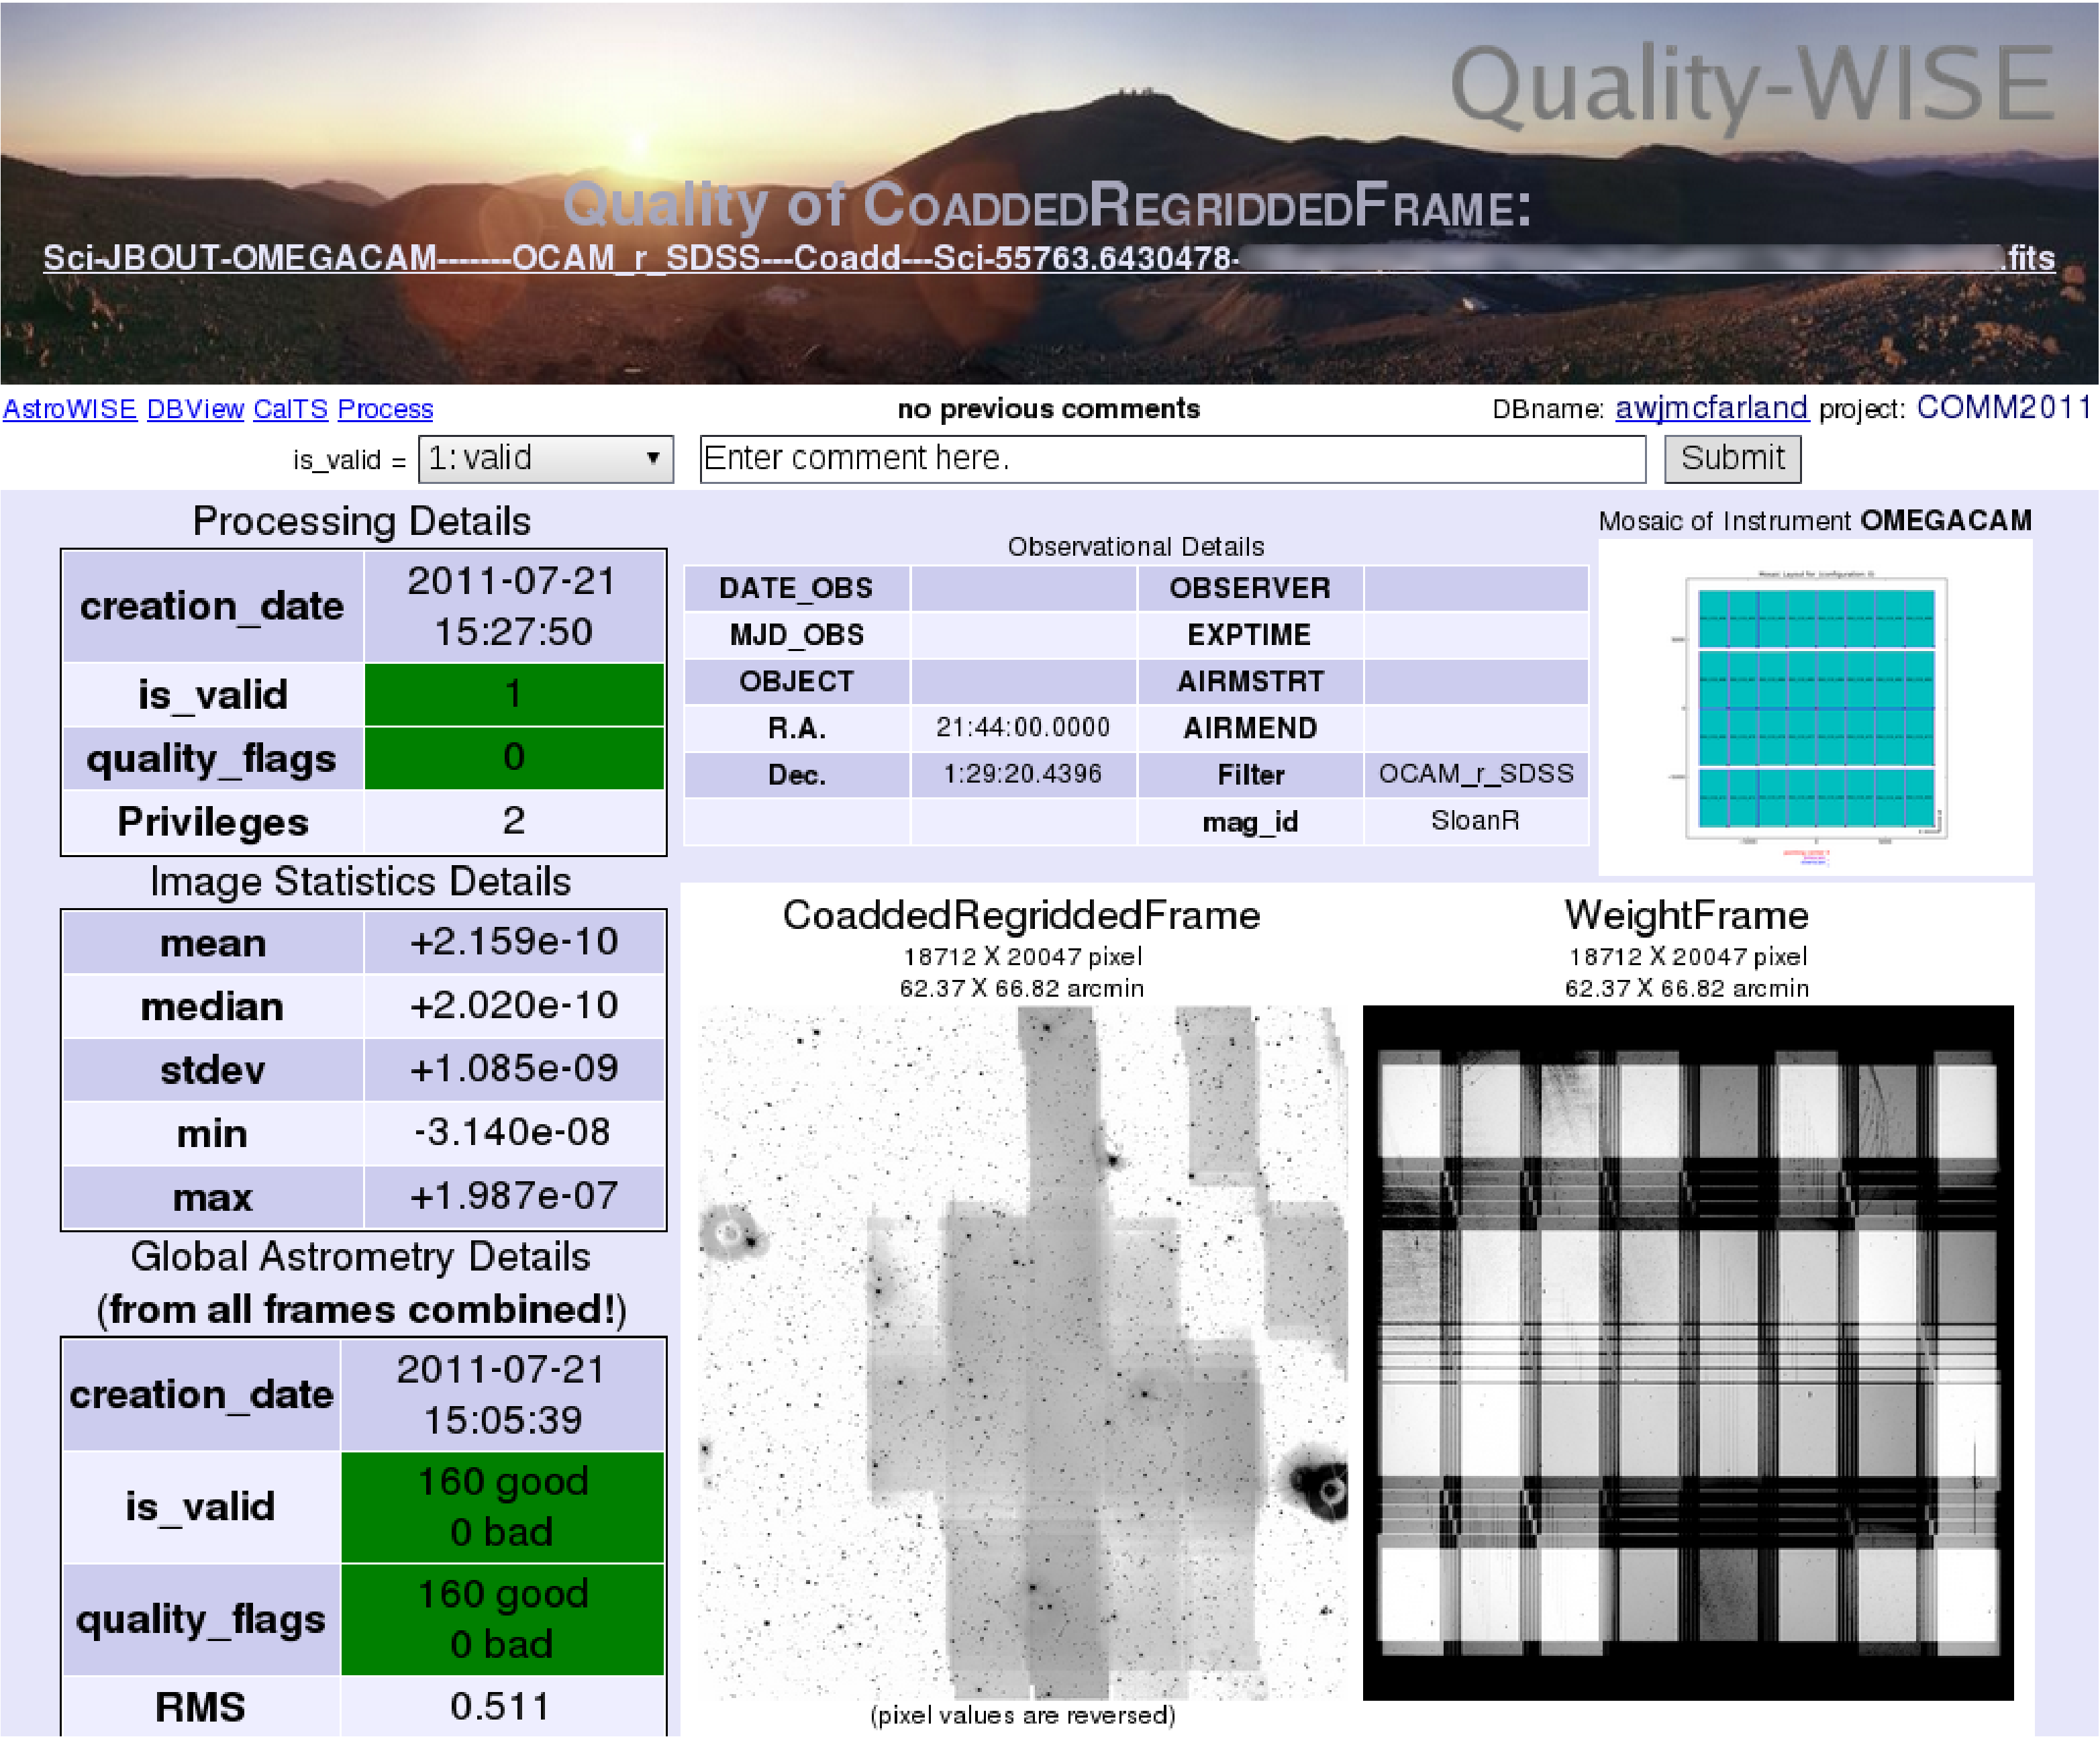Click the Quality-WISE banner title
The height and width of the screenshot is (1737, 2100).
[1752, 86]
